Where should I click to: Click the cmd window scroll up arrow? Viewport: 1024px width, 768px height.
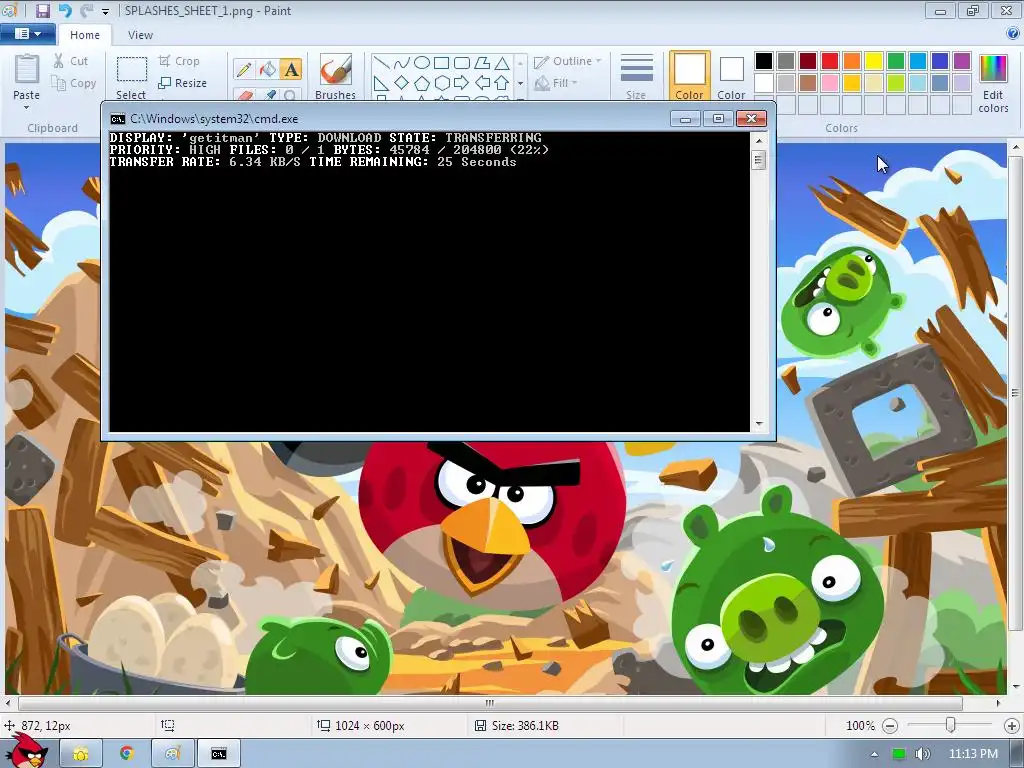point(759,140)
